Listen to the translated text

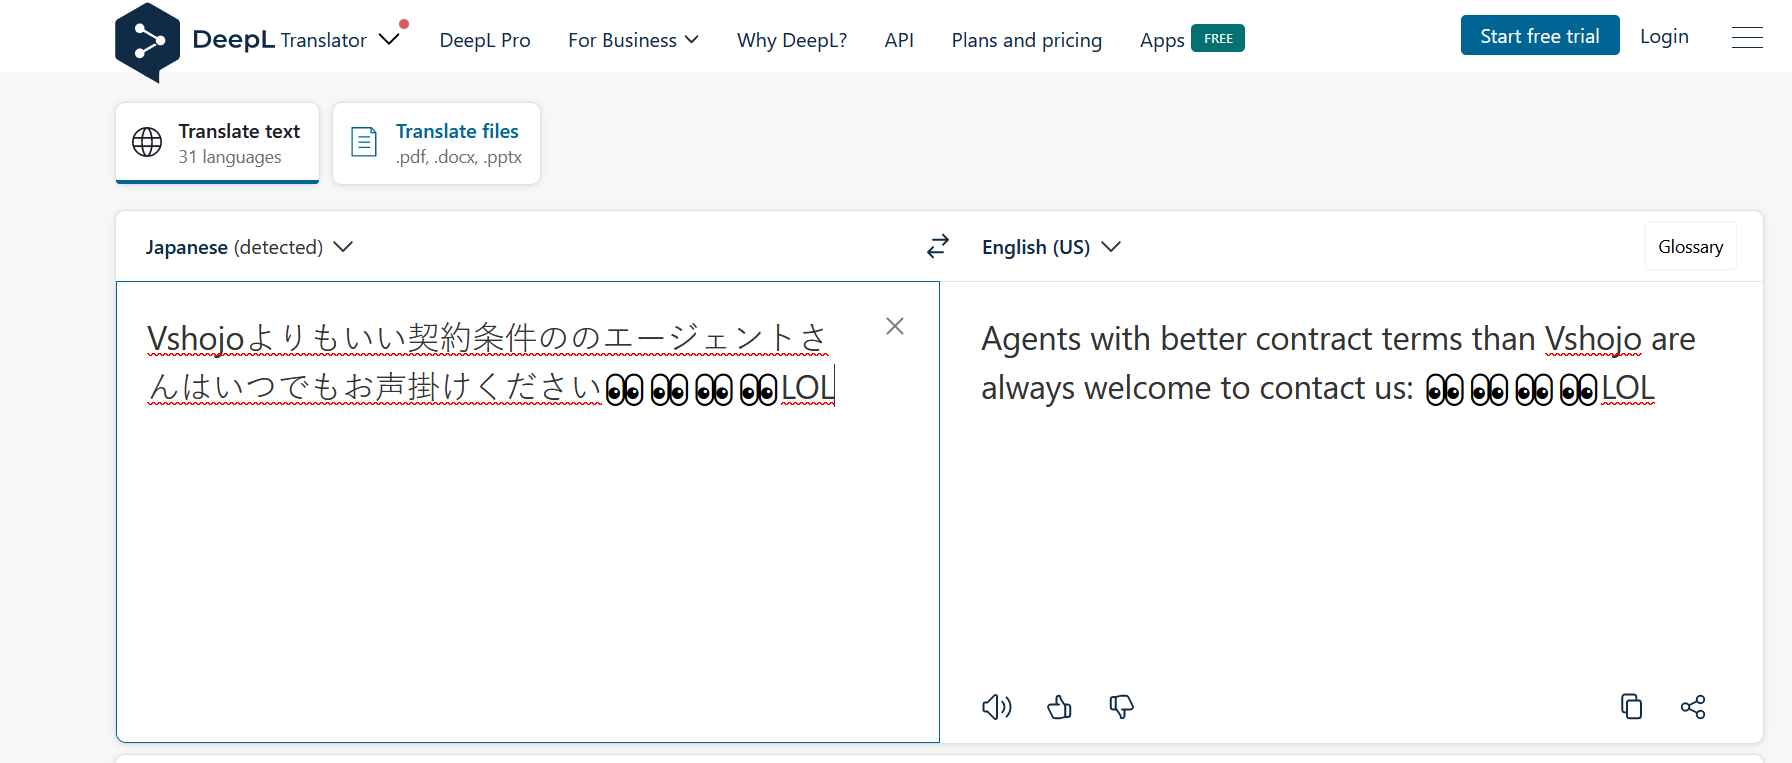pos(997,707)
